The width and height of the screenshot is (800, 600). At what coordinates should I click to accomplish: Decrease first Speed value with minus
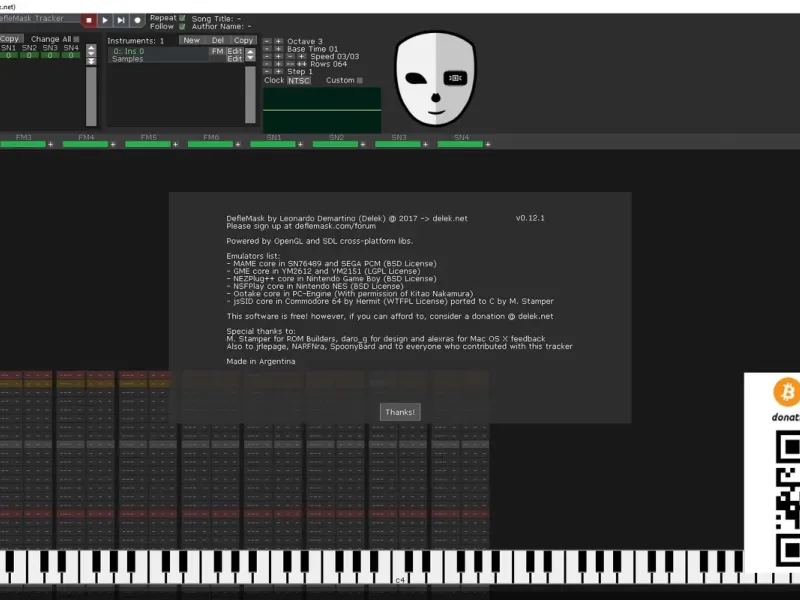pos(267,57)
